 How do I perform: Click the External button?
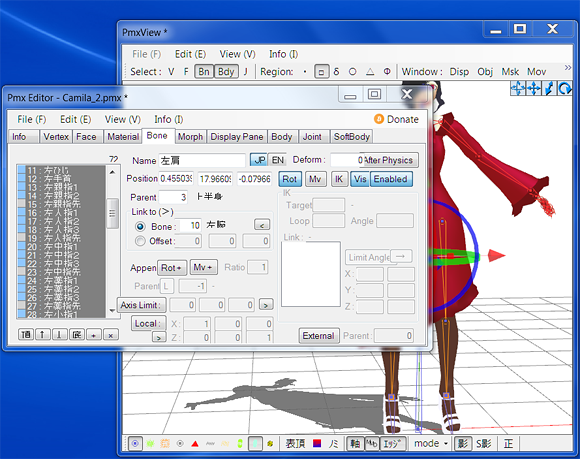[x=318, y=335]
